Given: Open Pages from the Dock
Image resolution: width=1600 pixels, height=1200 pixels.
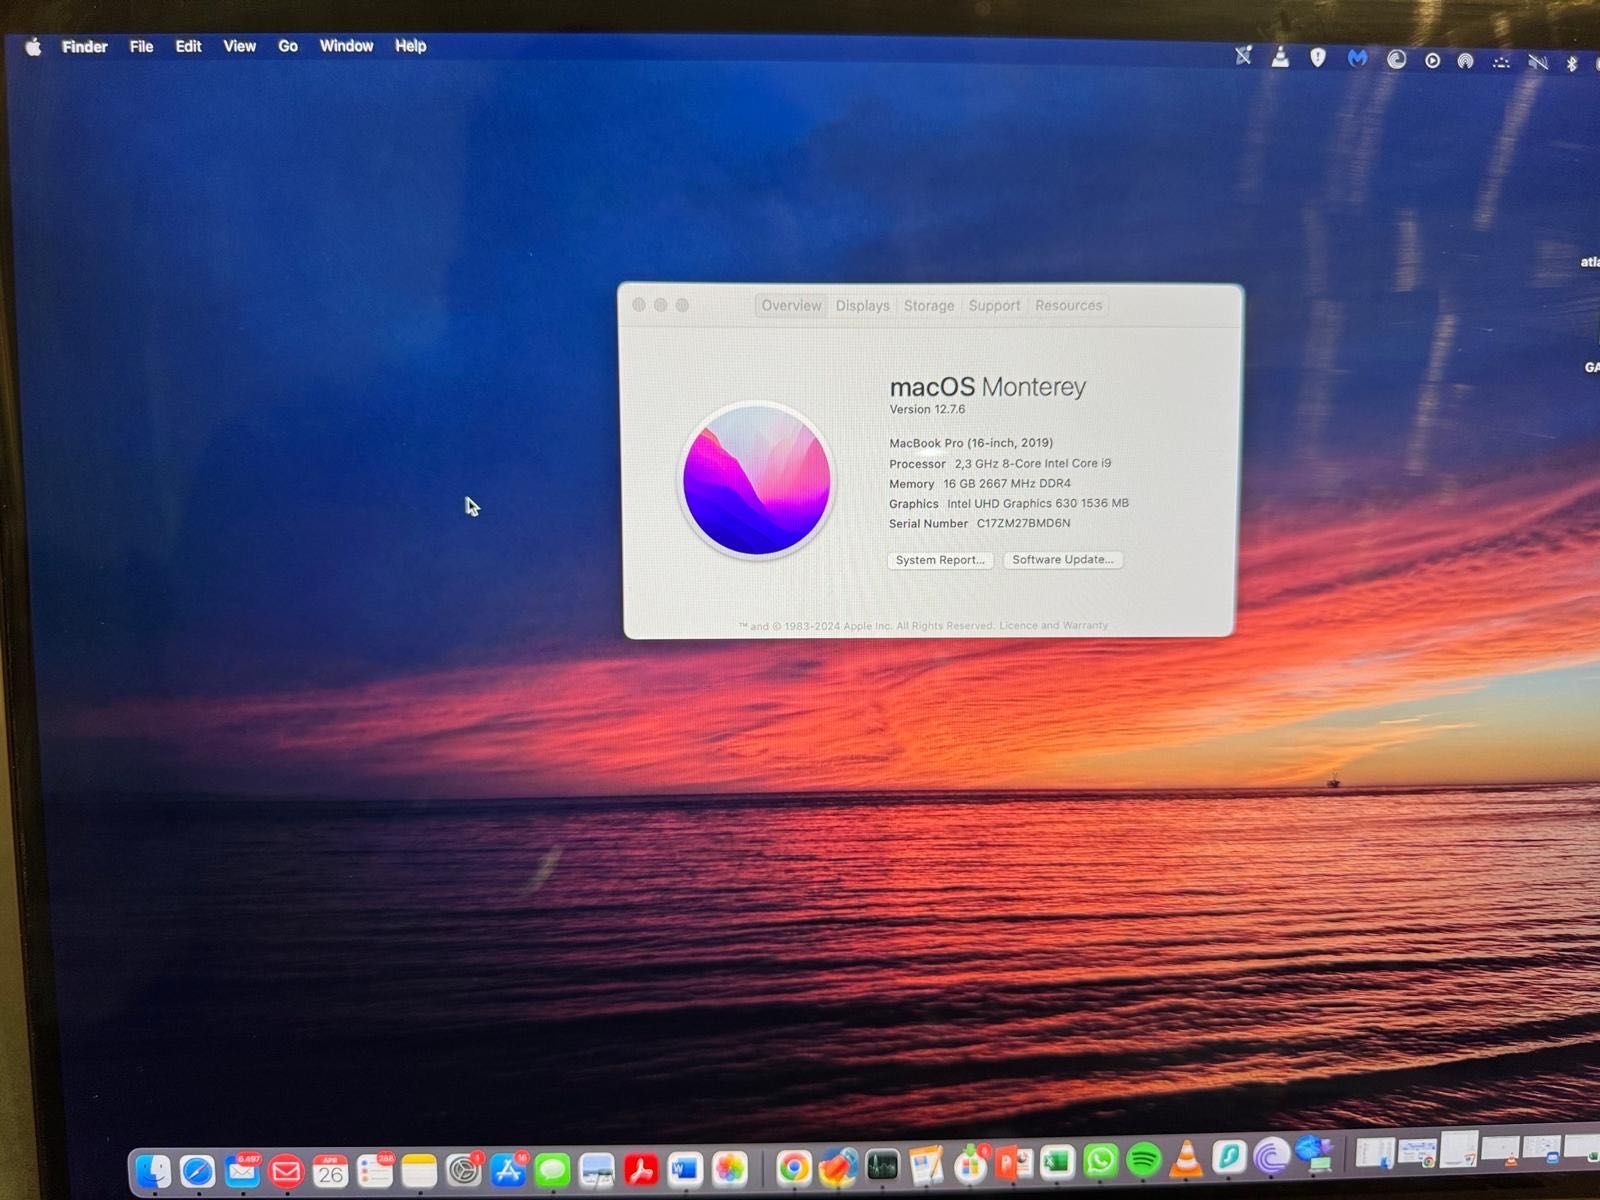Looking at the screenshot, I should coord(926,1163).
